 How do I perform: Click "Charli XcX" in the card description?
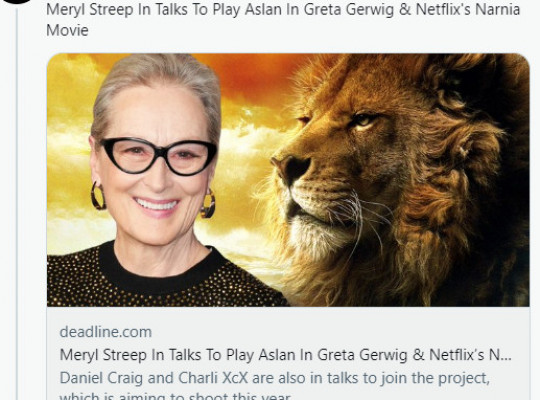point(213,378)
